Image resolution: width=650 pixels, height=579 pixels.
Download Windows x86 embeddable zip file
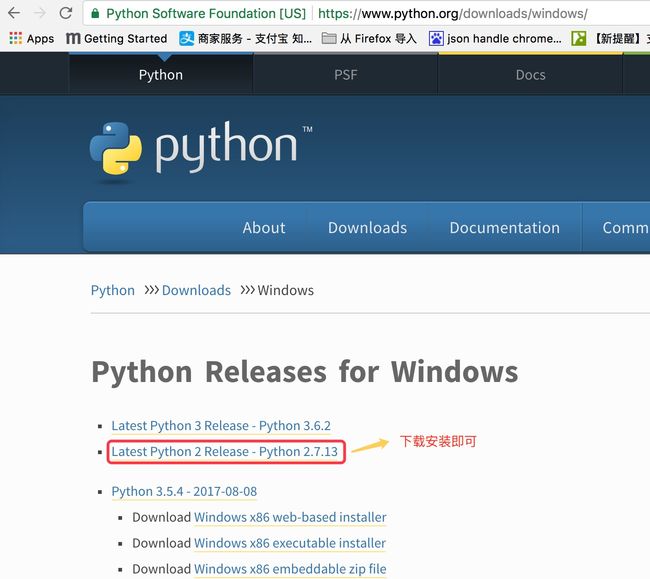point(290,569)
